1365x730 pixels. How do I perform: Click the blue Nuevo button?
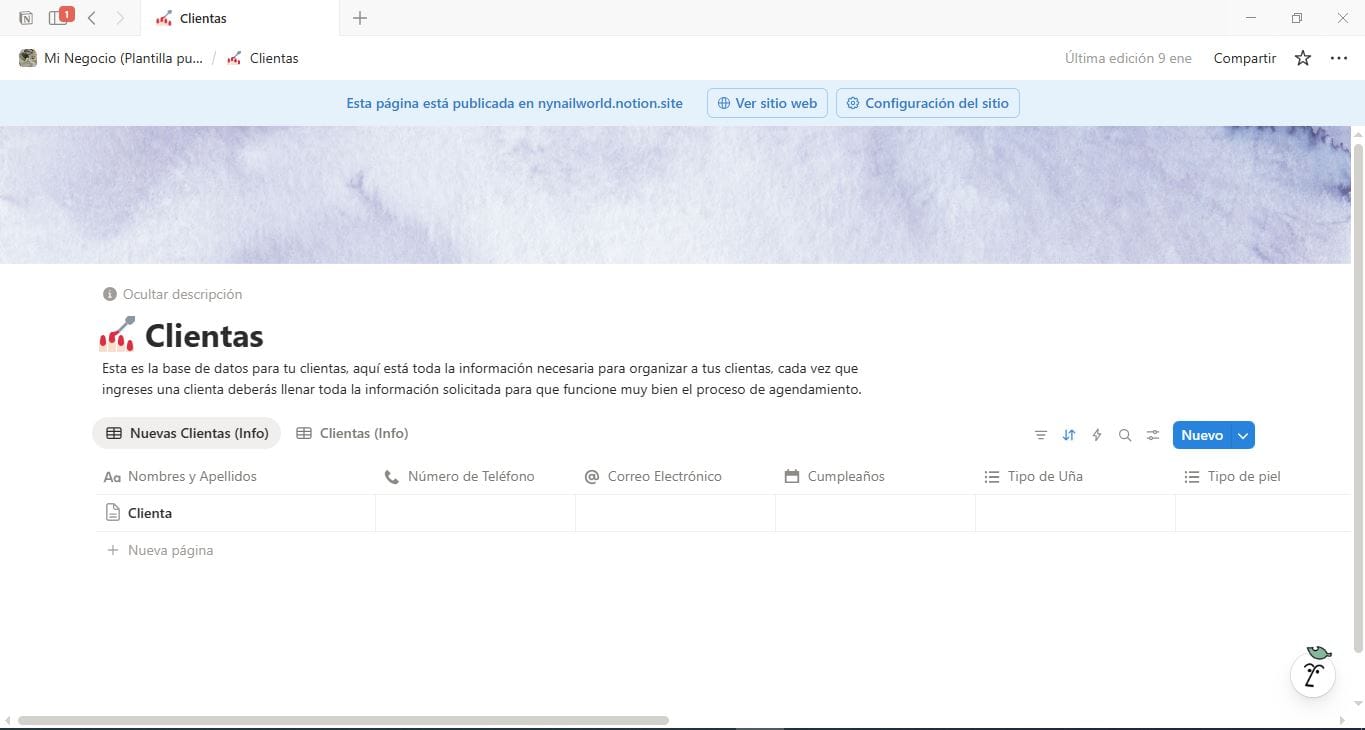click(x=1202, y=435)
